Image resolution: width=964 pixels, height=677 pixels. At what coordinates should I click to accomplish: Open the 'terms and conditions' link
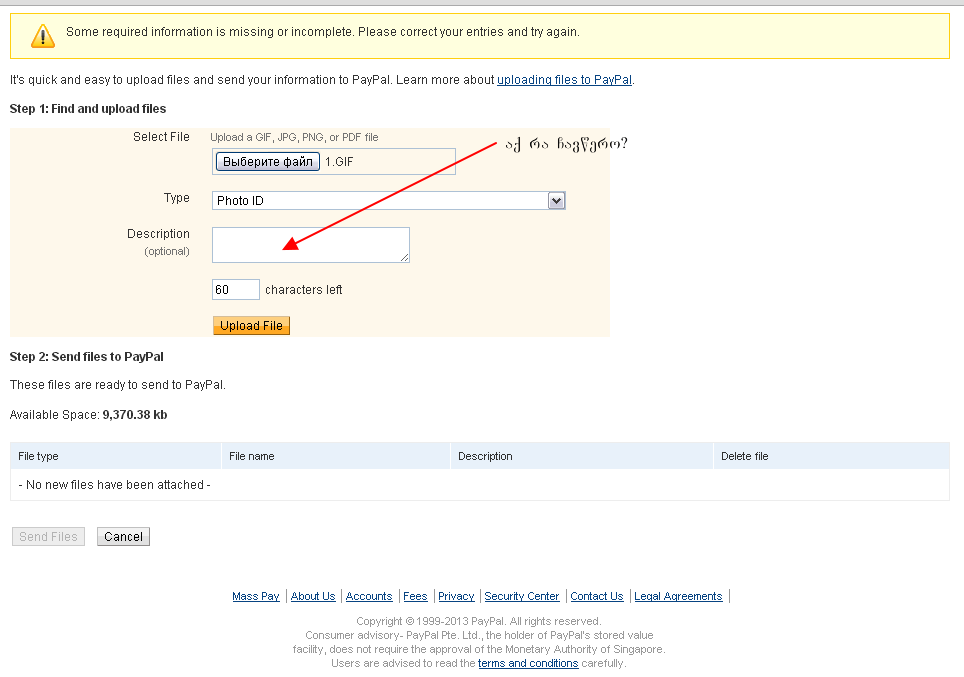click(x=528, y=663)
